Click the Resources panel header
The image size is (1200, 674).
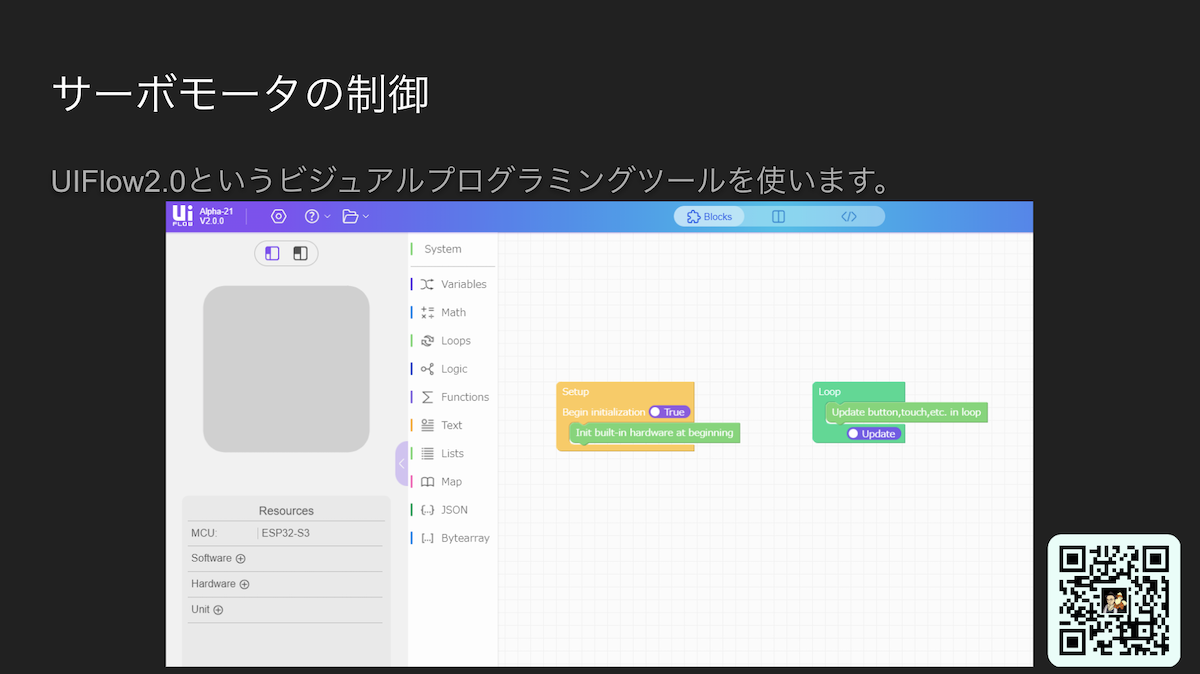286,511
